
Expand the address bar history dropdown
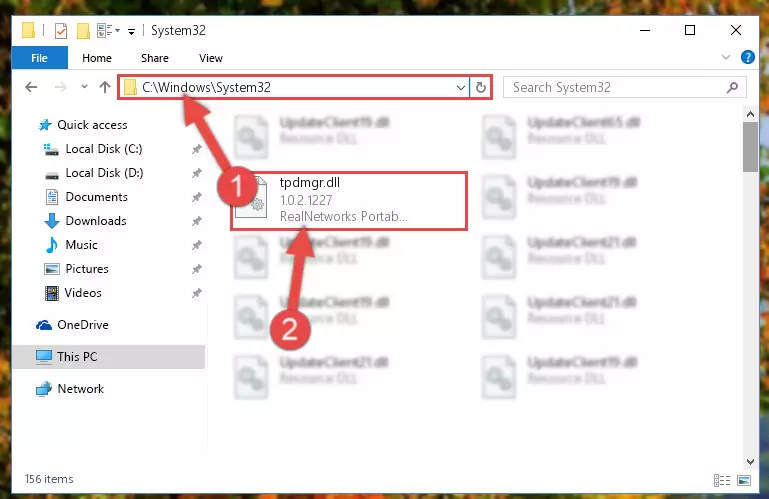pos(461,88)
